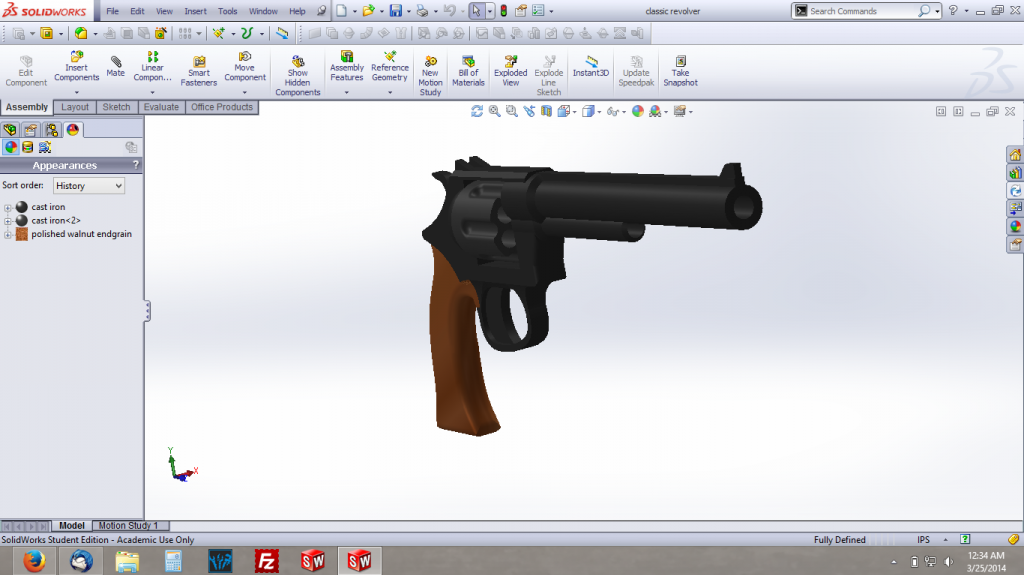Create an Exploded View
This screenshot has width=1024, height=575.
pyautogui.click(x=511, y=71)
